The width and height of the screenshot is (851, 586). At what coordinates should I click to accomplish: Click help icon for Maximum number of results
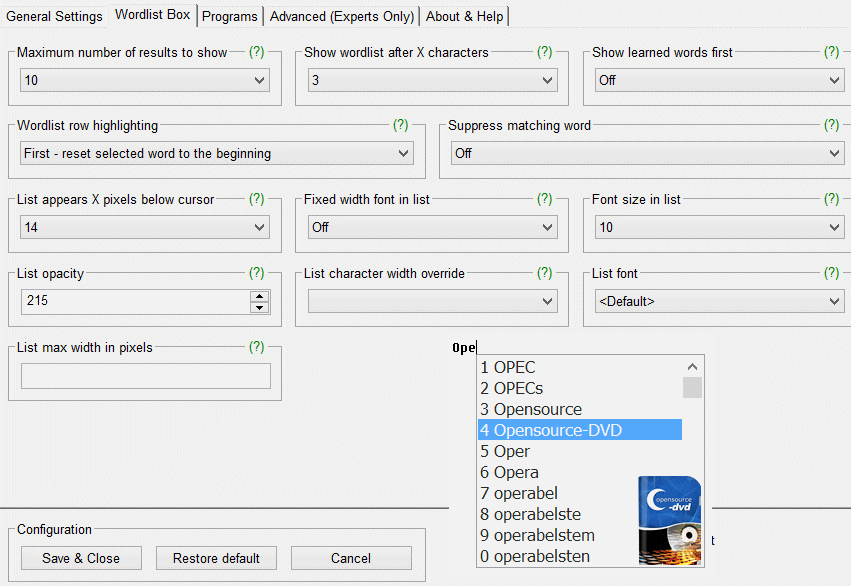click(257, 52)
